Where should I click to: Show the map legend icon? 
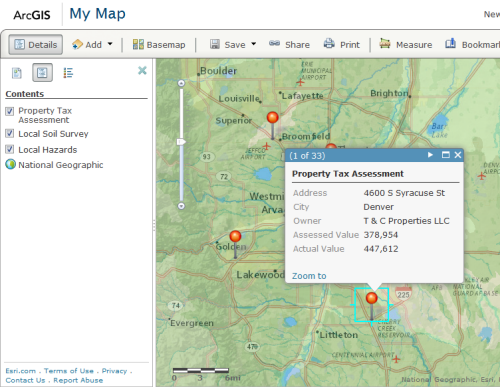tap(68, 73)
